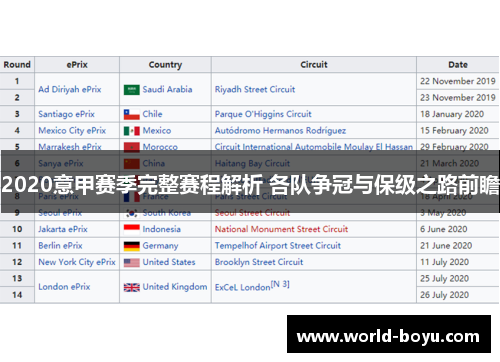The image size is (500, 362).
Task: Click the Circuit column header
Action: [x=314, y=65]
